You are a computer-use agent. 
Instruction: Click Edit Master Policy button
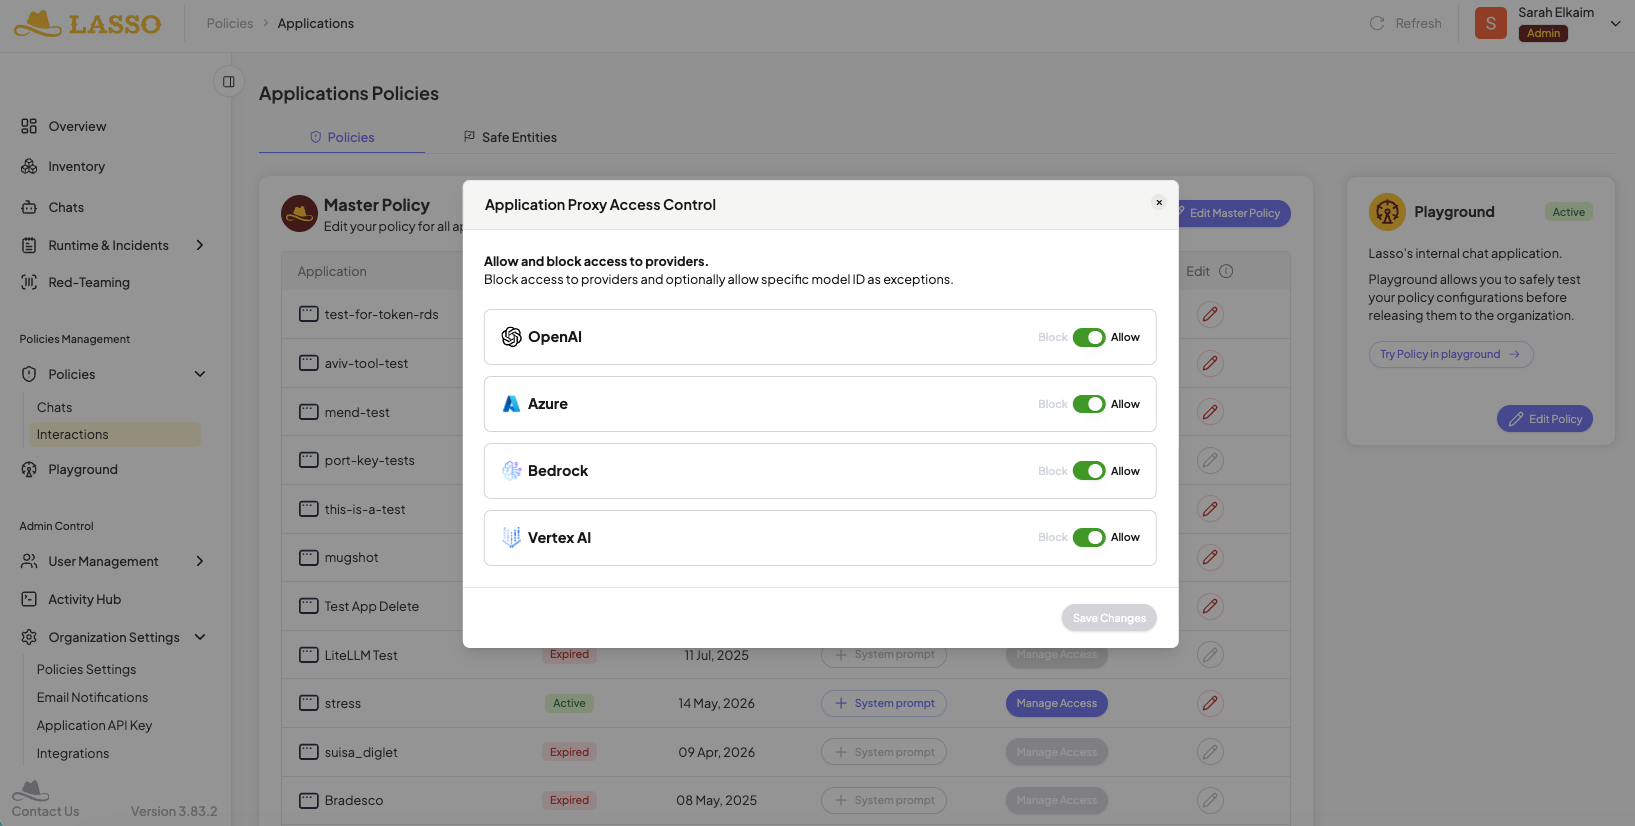[1233, 213]
